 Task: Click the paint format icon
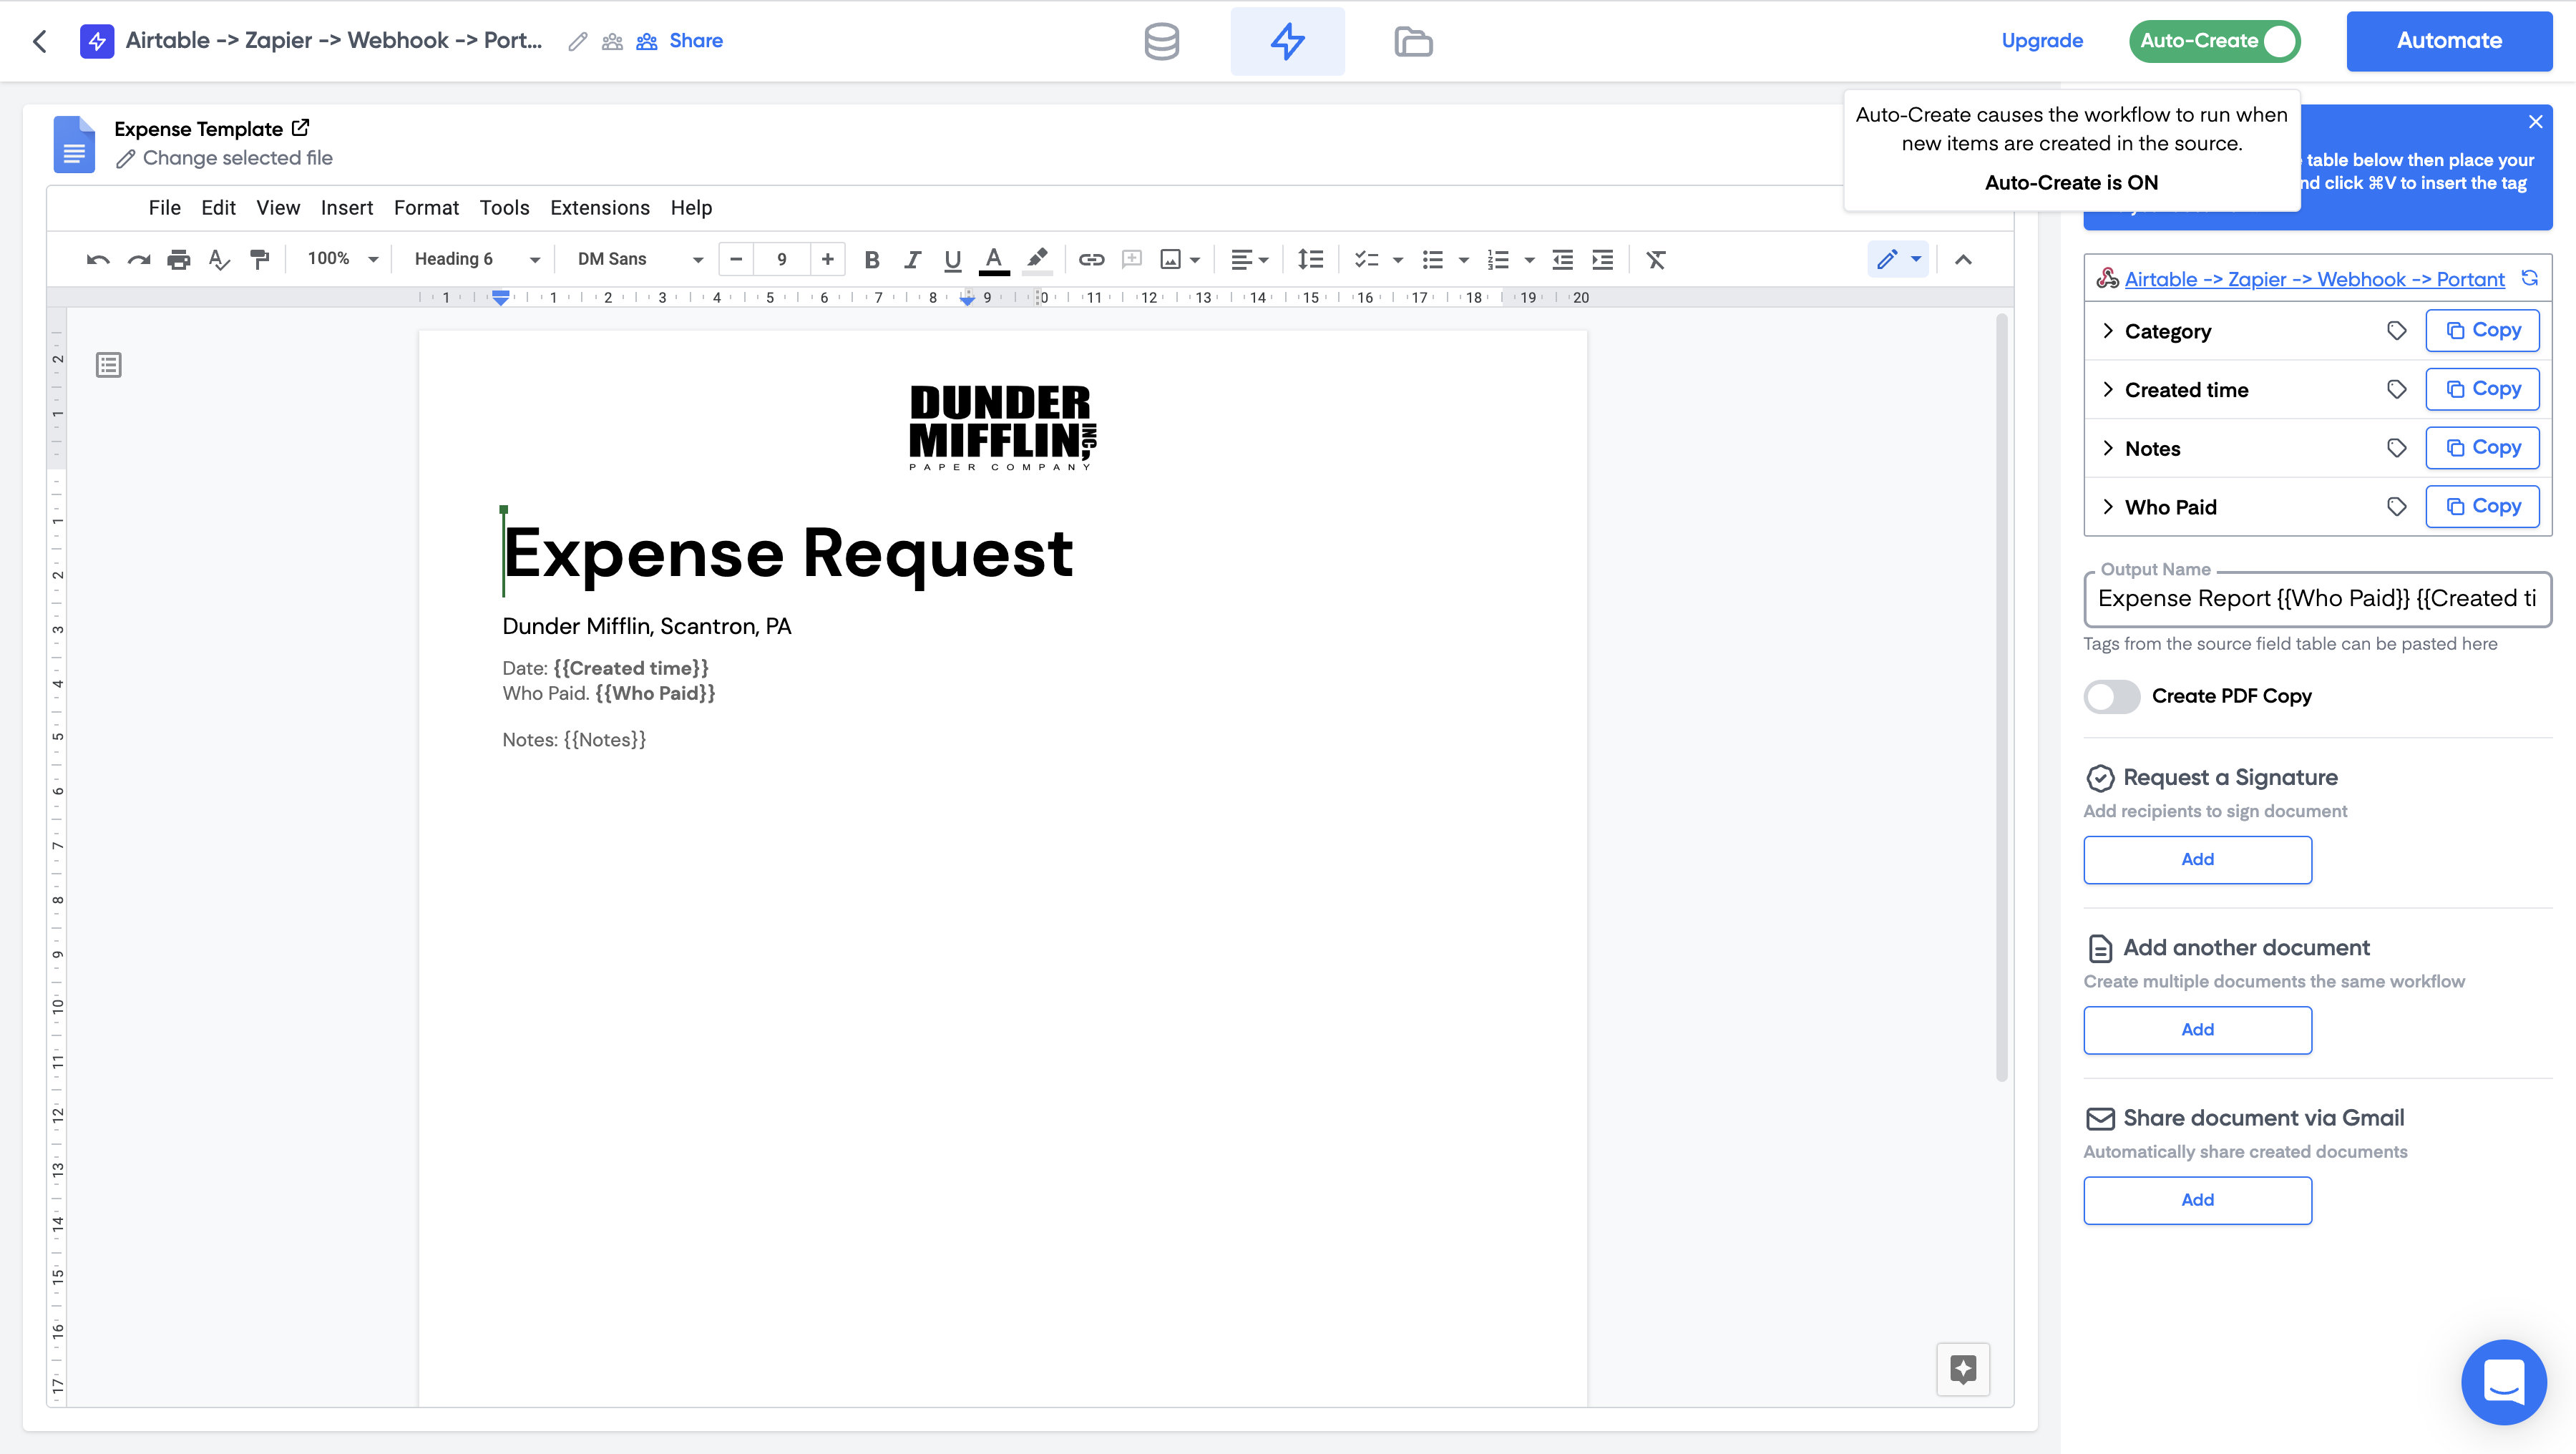pos(260,260)
